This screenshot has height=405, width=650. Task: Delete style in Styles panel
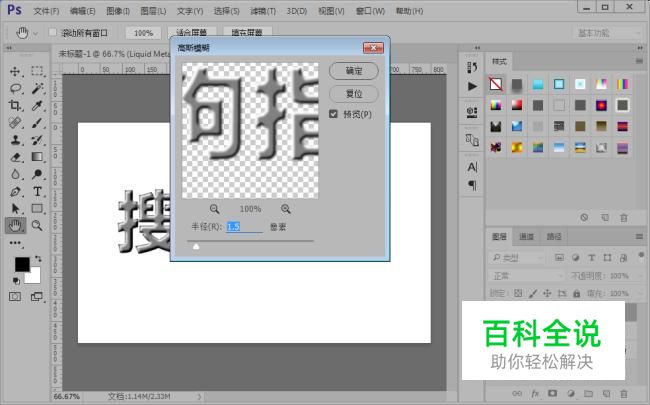[x=623, y=218]
